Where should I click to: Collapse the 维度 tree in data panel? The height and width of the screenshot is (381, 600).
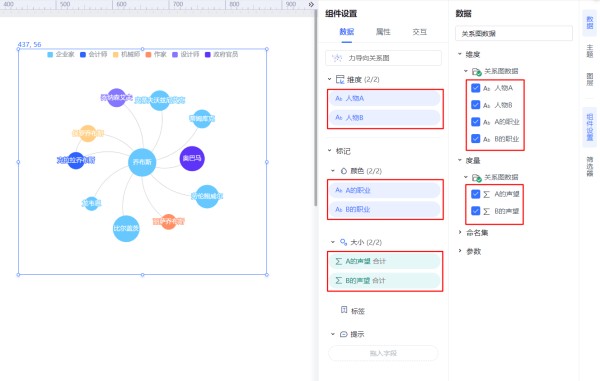[x=460, y=54]
